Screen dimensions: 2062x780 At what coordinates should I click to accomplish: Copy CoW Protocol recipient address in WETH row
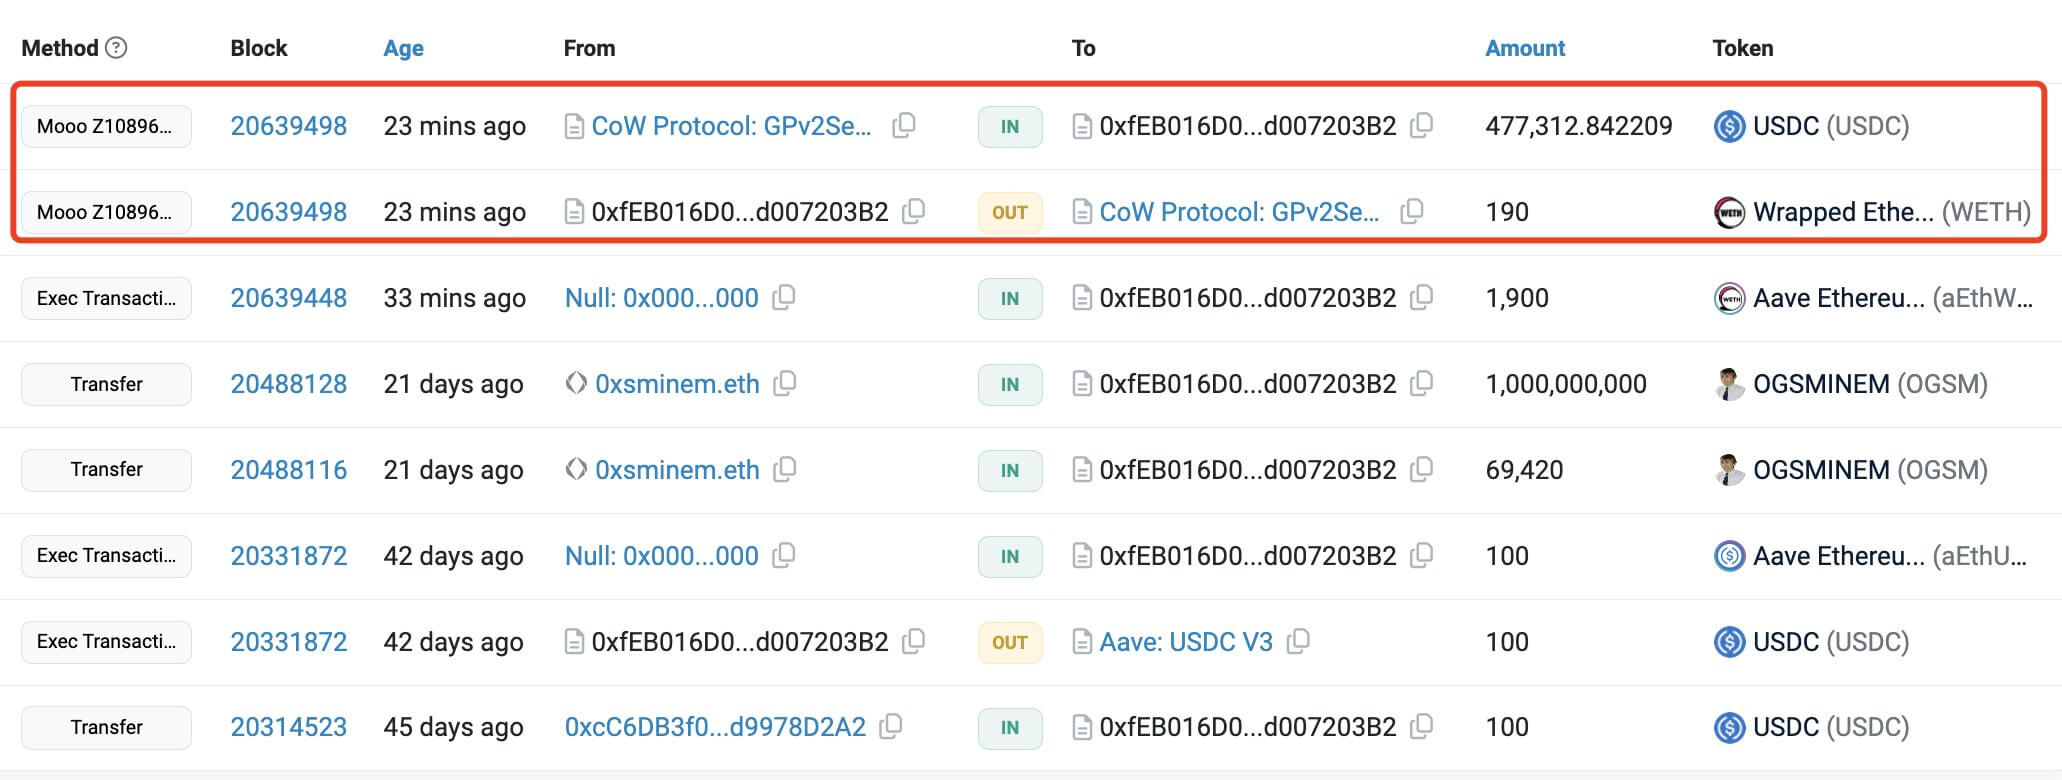point(1412,211)
